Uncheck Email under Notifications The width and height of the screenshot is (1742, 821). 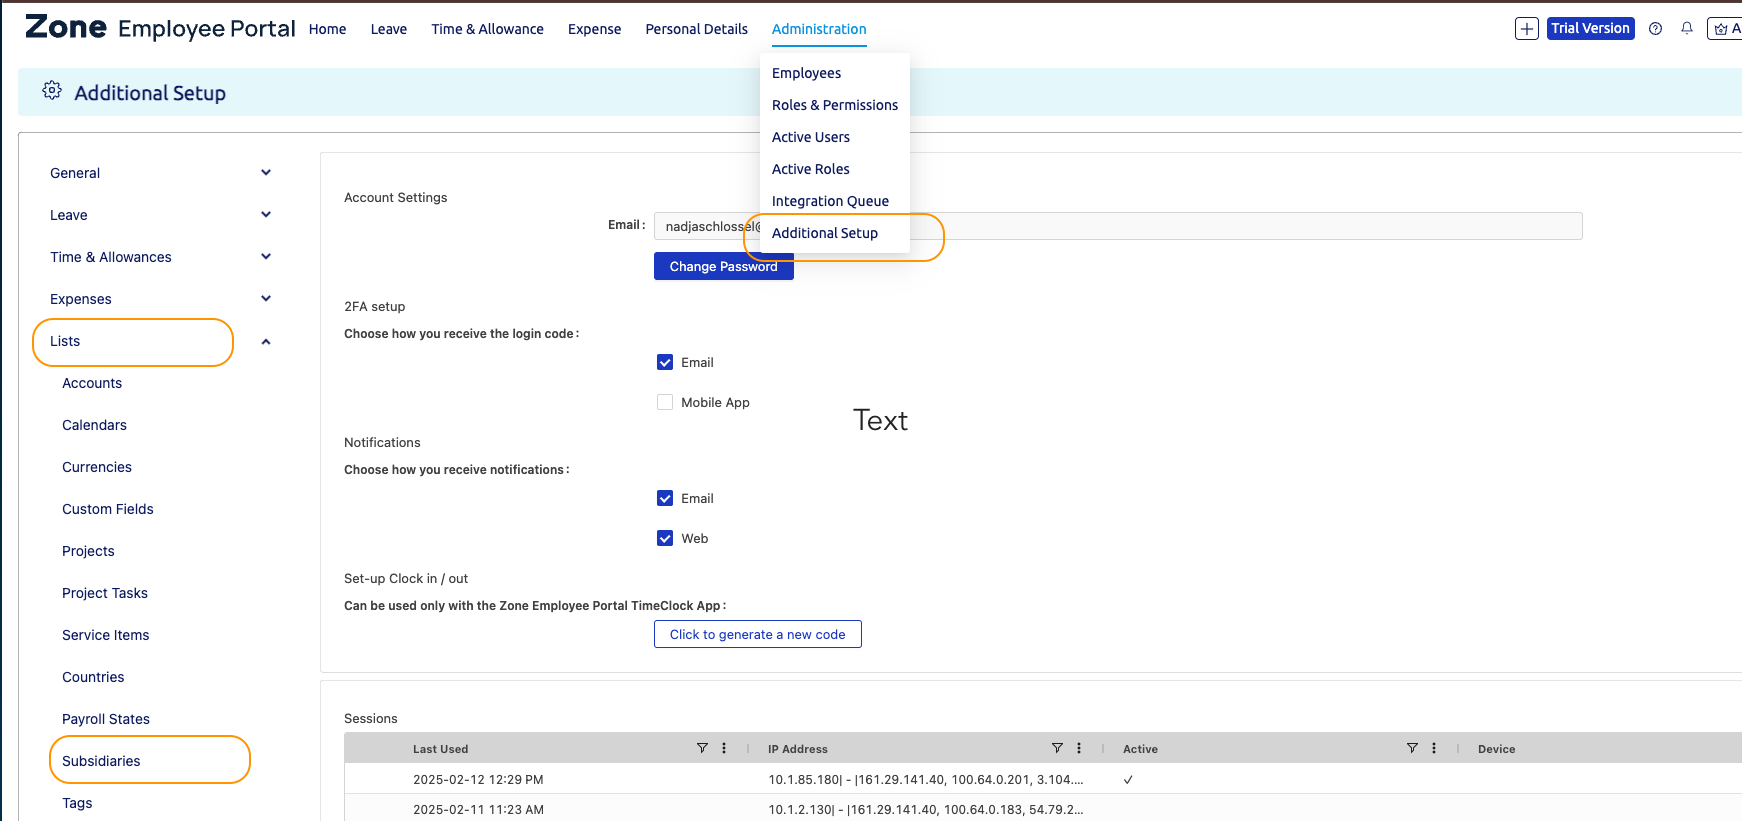pos(665,498)
